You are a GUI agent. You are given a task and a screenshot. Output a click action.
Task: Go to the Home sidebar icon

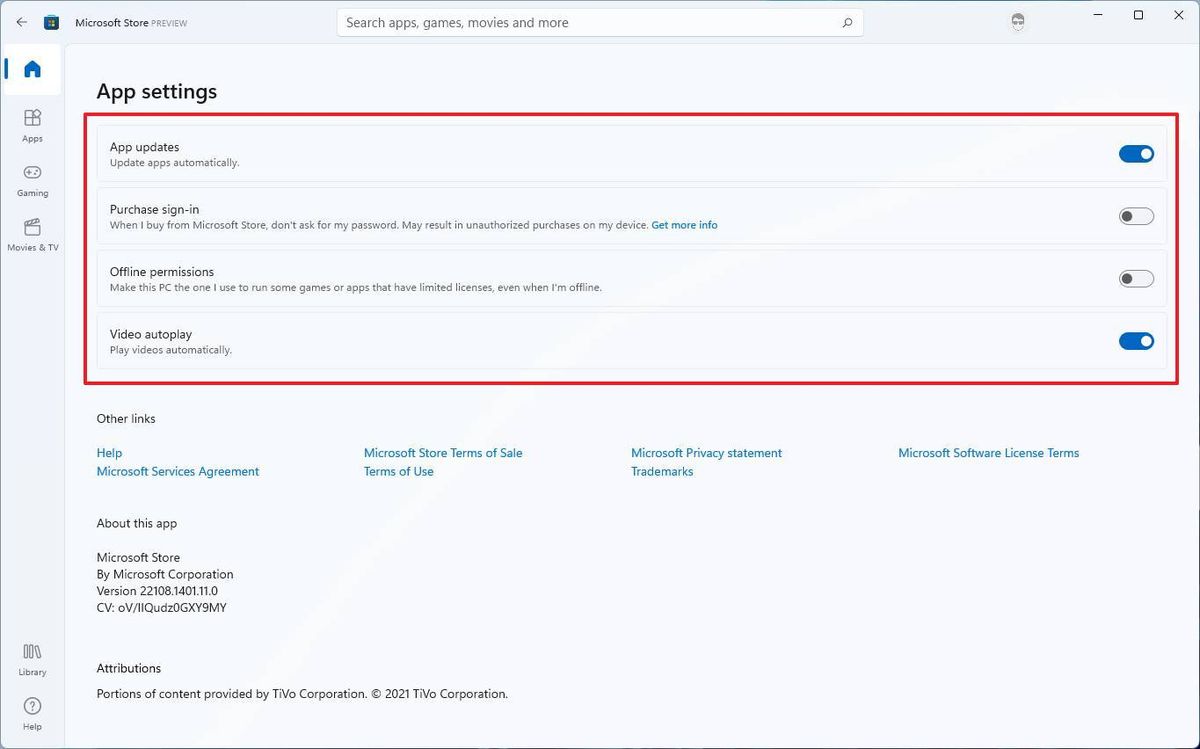pos(32,69)
